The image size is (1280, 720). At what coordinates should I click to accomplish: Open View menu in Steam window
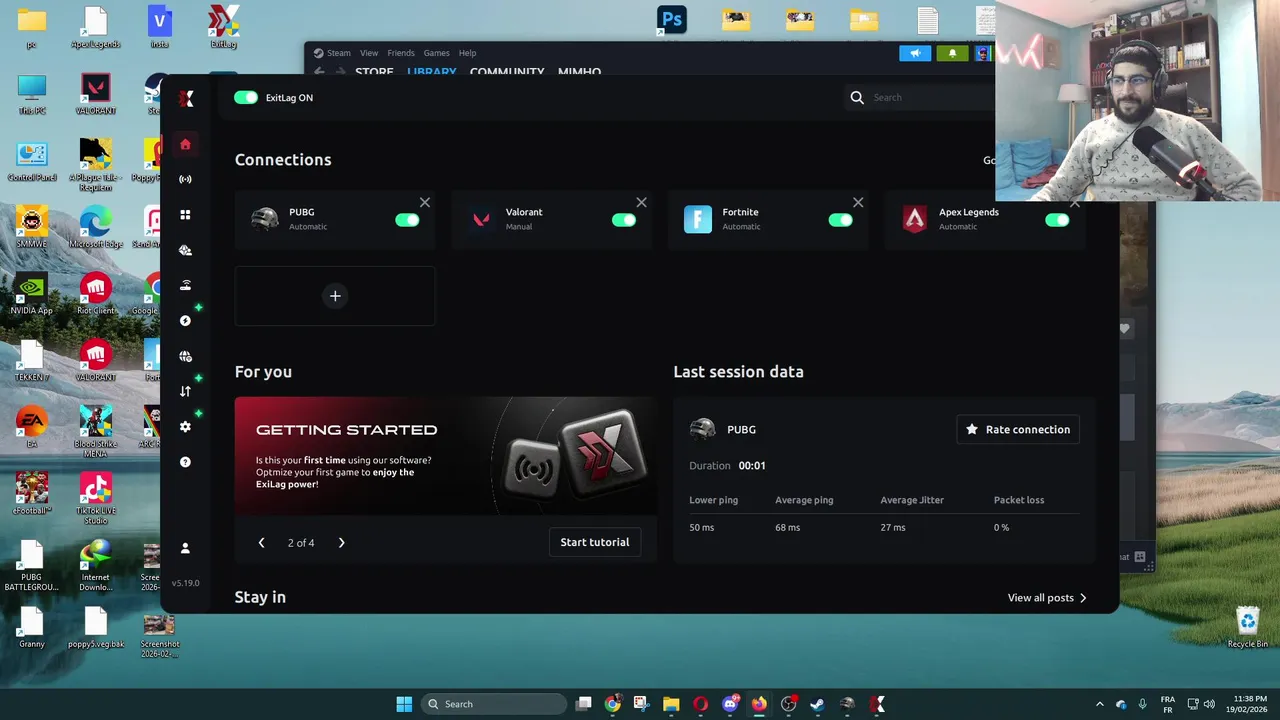pyautogui.click(x=369, y=53)
